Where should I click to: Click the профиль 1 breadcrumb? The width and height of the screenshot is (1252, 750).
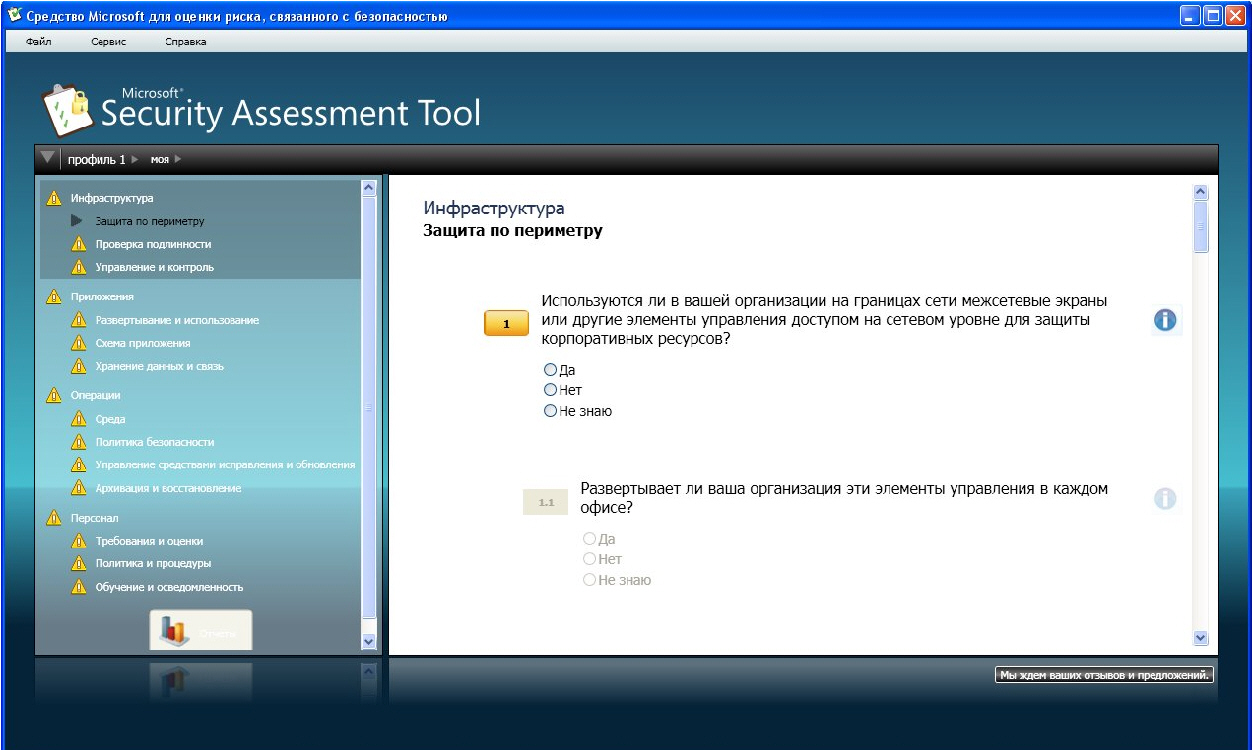coord(97,160)
